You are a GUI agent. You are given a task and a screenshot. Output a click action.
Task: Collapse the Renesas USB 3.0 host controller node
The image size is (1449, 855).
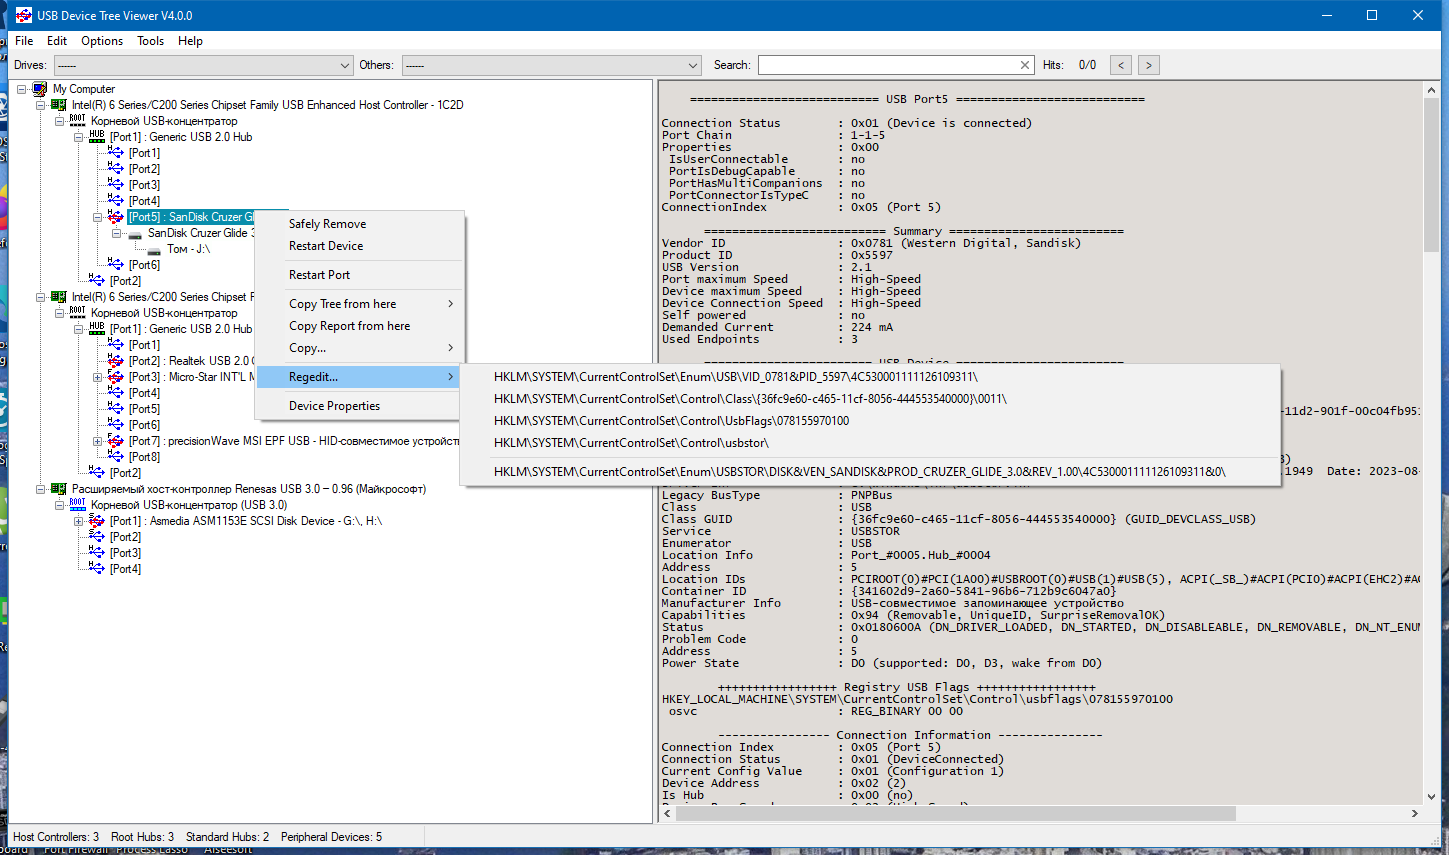click(x=41, y=489)
